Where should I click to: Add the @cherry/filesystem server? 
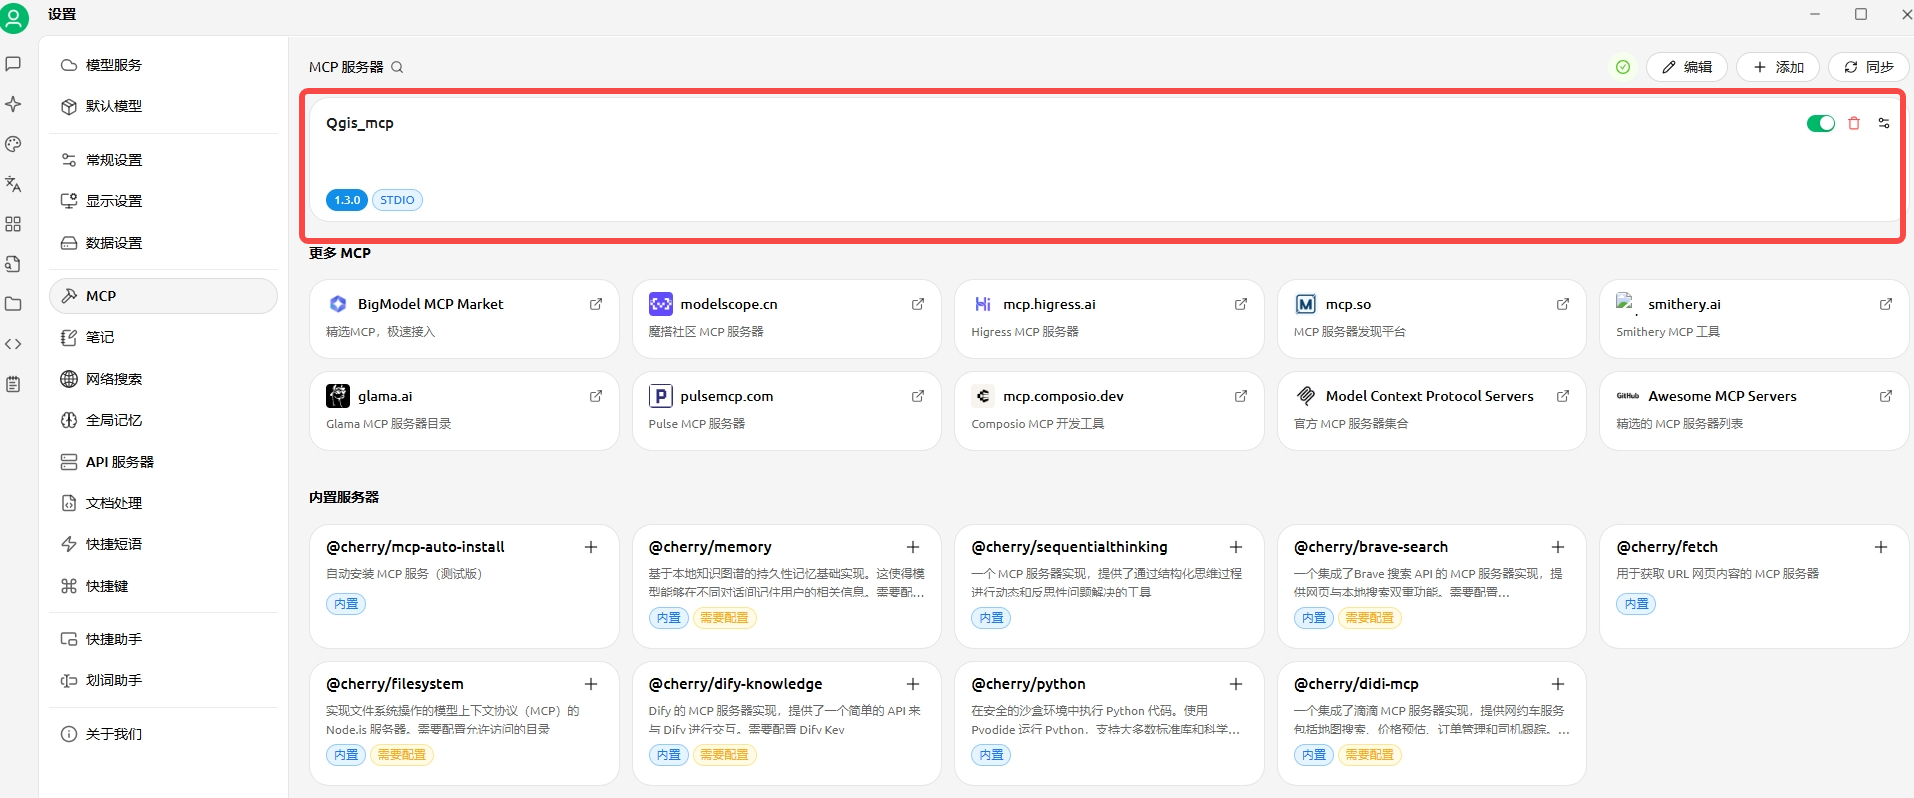pyautogui.click(x=591, y=684)
